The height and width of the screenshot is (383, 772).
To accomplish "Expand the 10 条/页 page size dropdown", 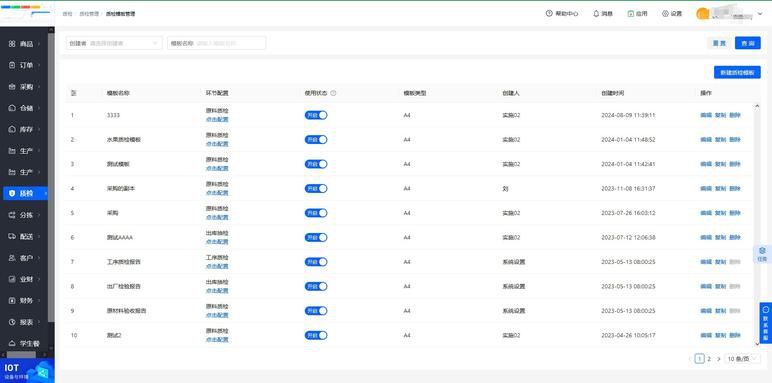I will [742, 359].
